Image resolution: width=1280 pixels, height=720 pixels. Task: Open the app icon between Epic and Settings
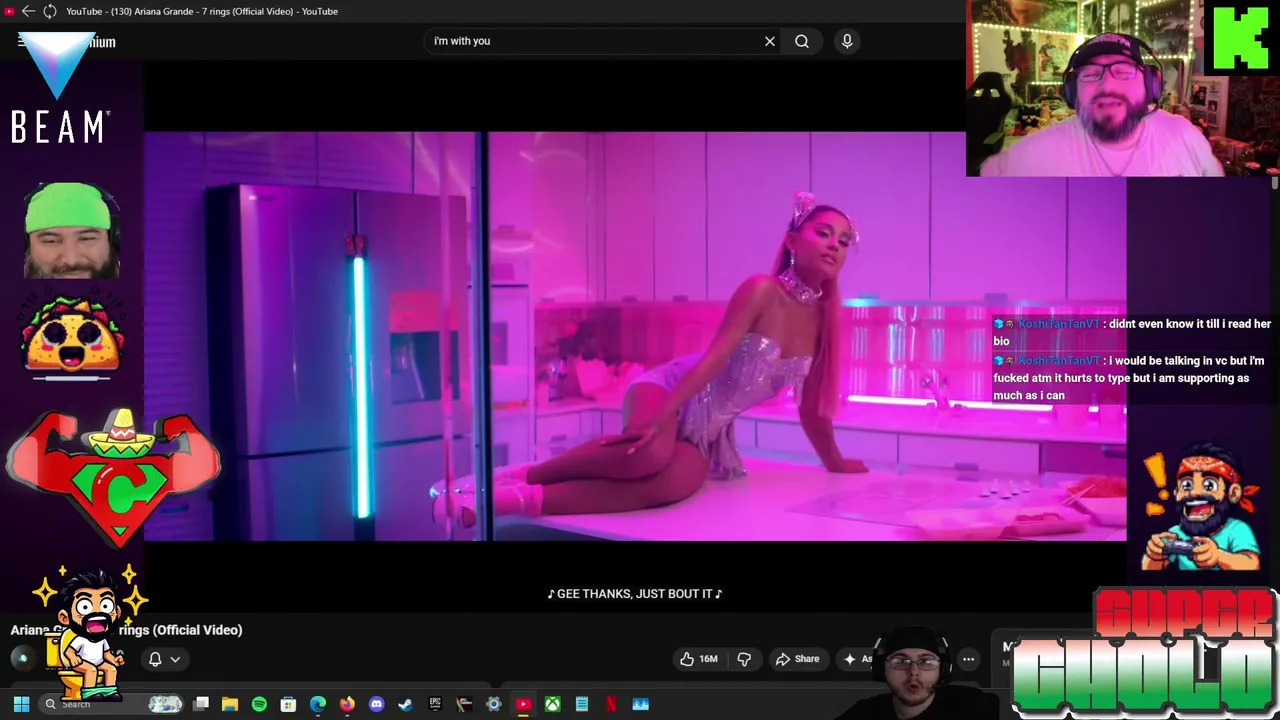(x=464, y=704)
